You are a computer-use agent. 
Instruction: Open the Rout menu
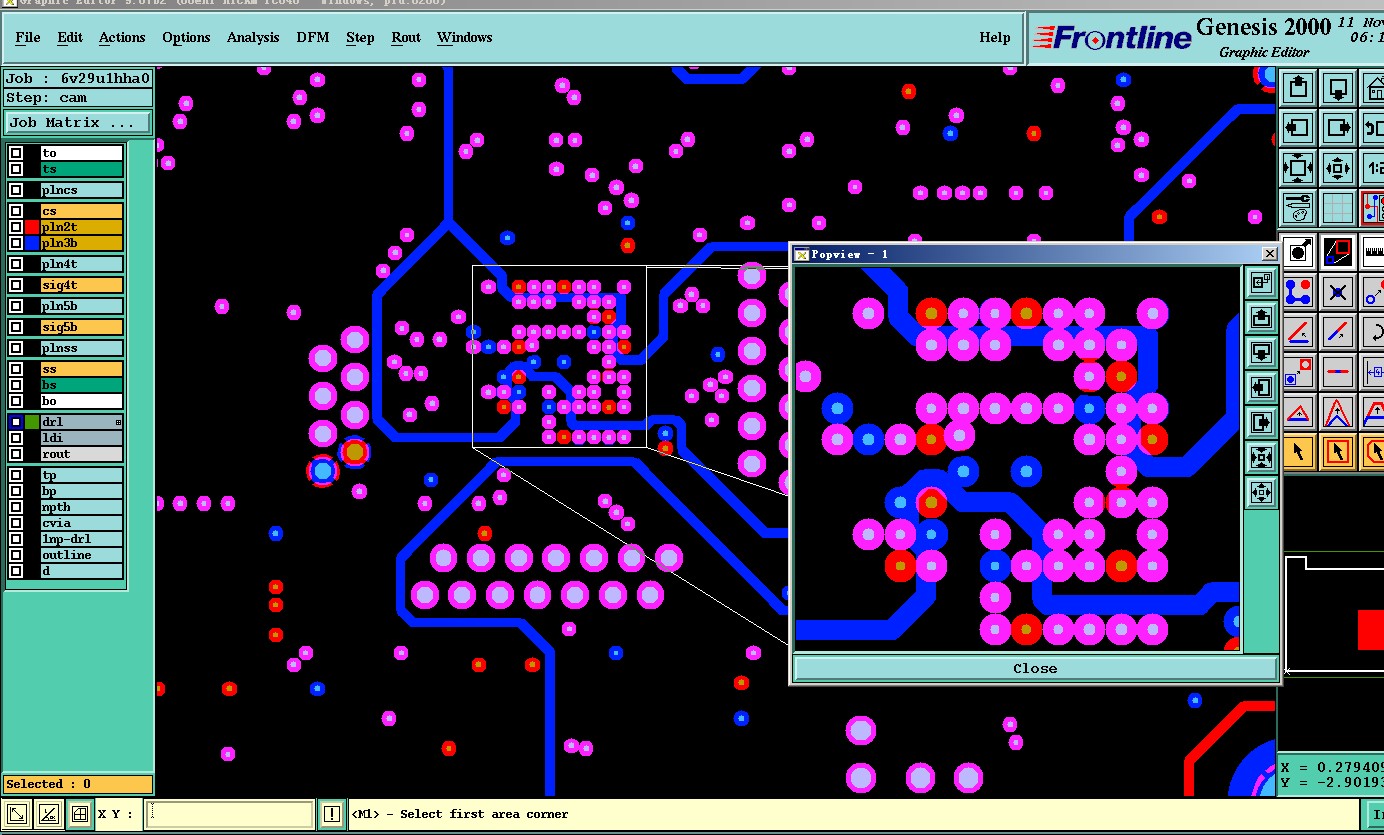click(x=406, y=37)
